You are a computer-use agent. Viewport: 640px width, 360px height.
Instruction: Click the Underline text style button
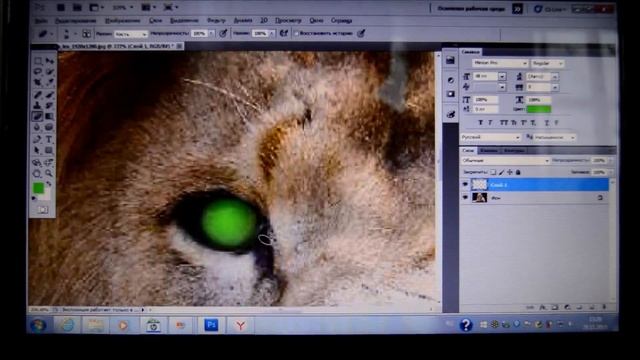click(547, 122)
